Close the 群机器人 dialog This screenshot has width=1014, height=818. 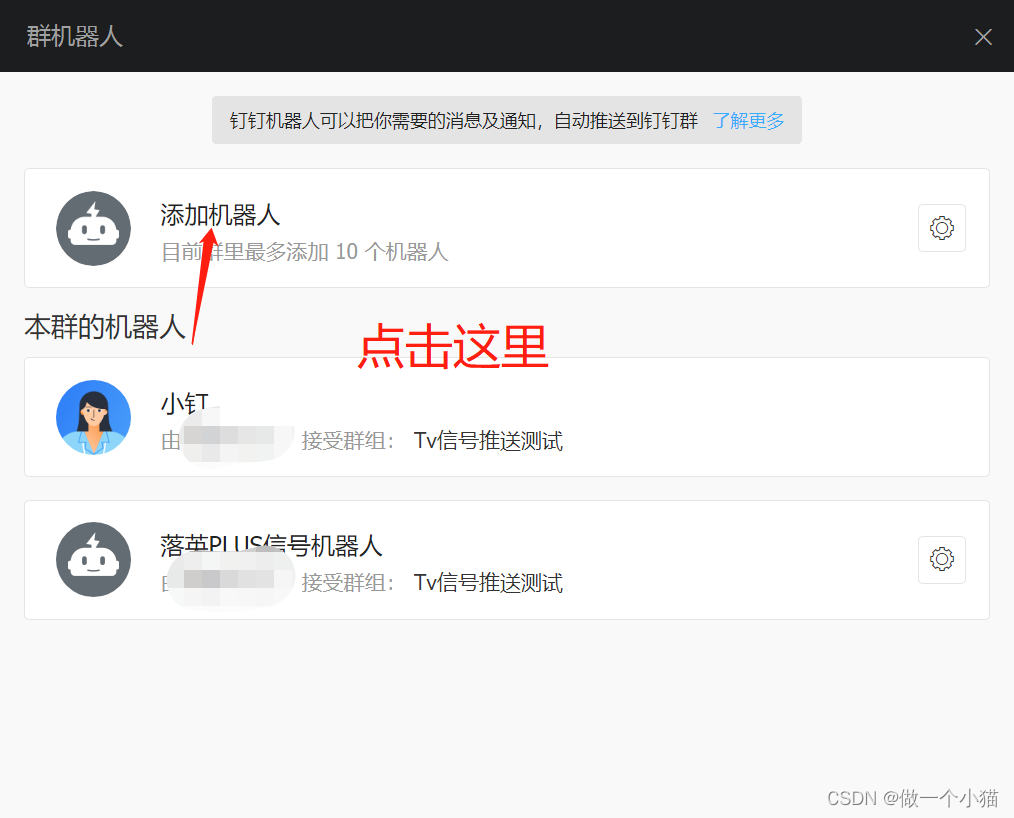983,37
